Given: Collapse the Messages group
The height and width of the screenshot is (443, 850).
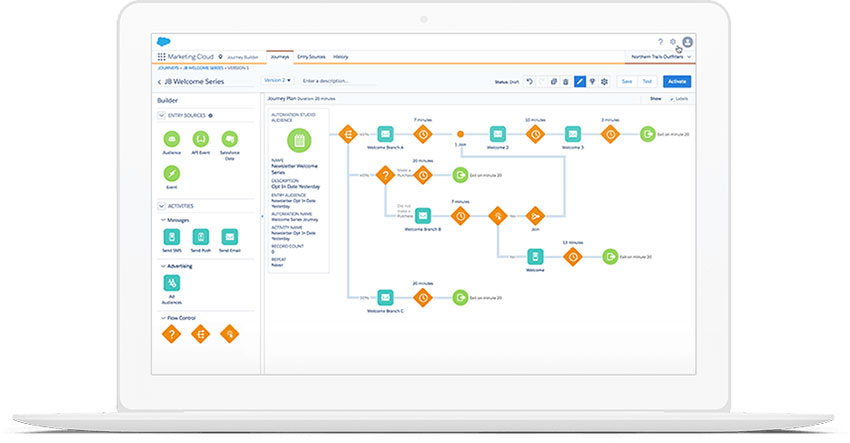Looking at the screenshot, I should coord(163,220).
